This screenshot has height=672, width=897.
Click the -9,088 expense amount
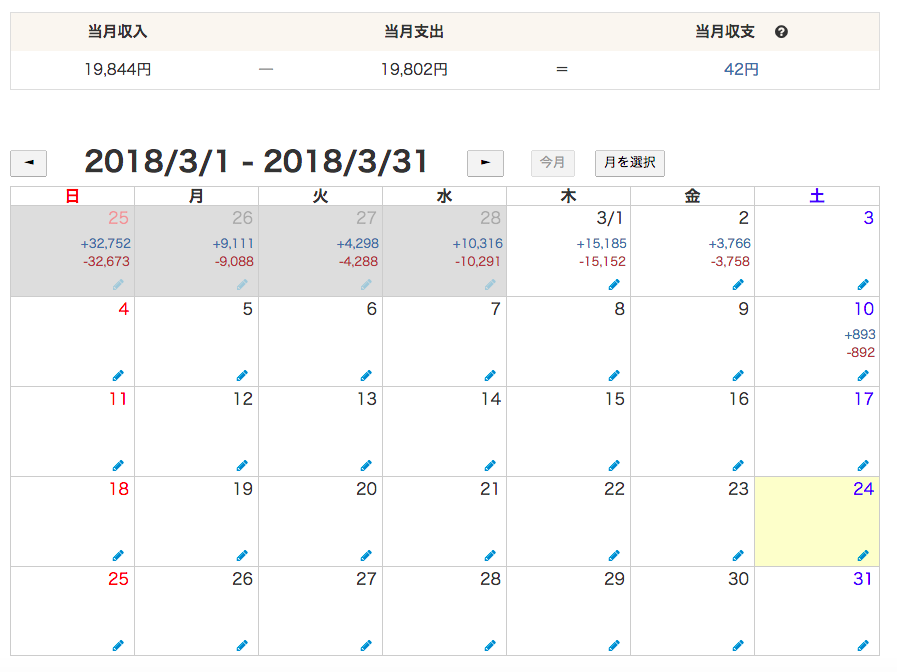pyautogui.click(x=234, y=262)
